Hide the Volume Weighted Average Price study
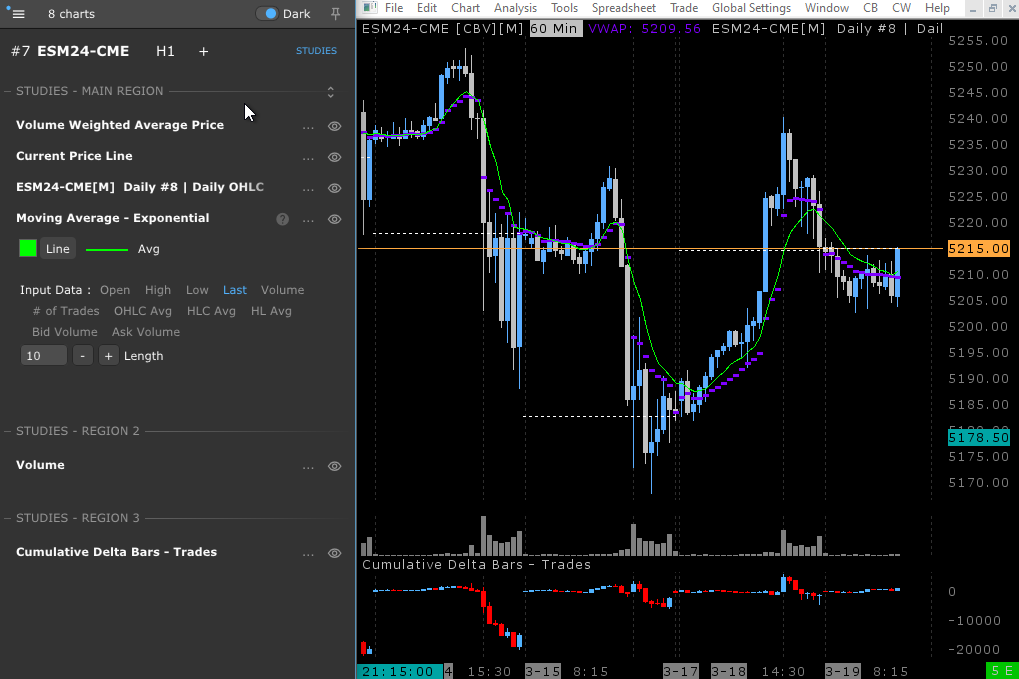The image size is (1019, 679). [335, 126]
